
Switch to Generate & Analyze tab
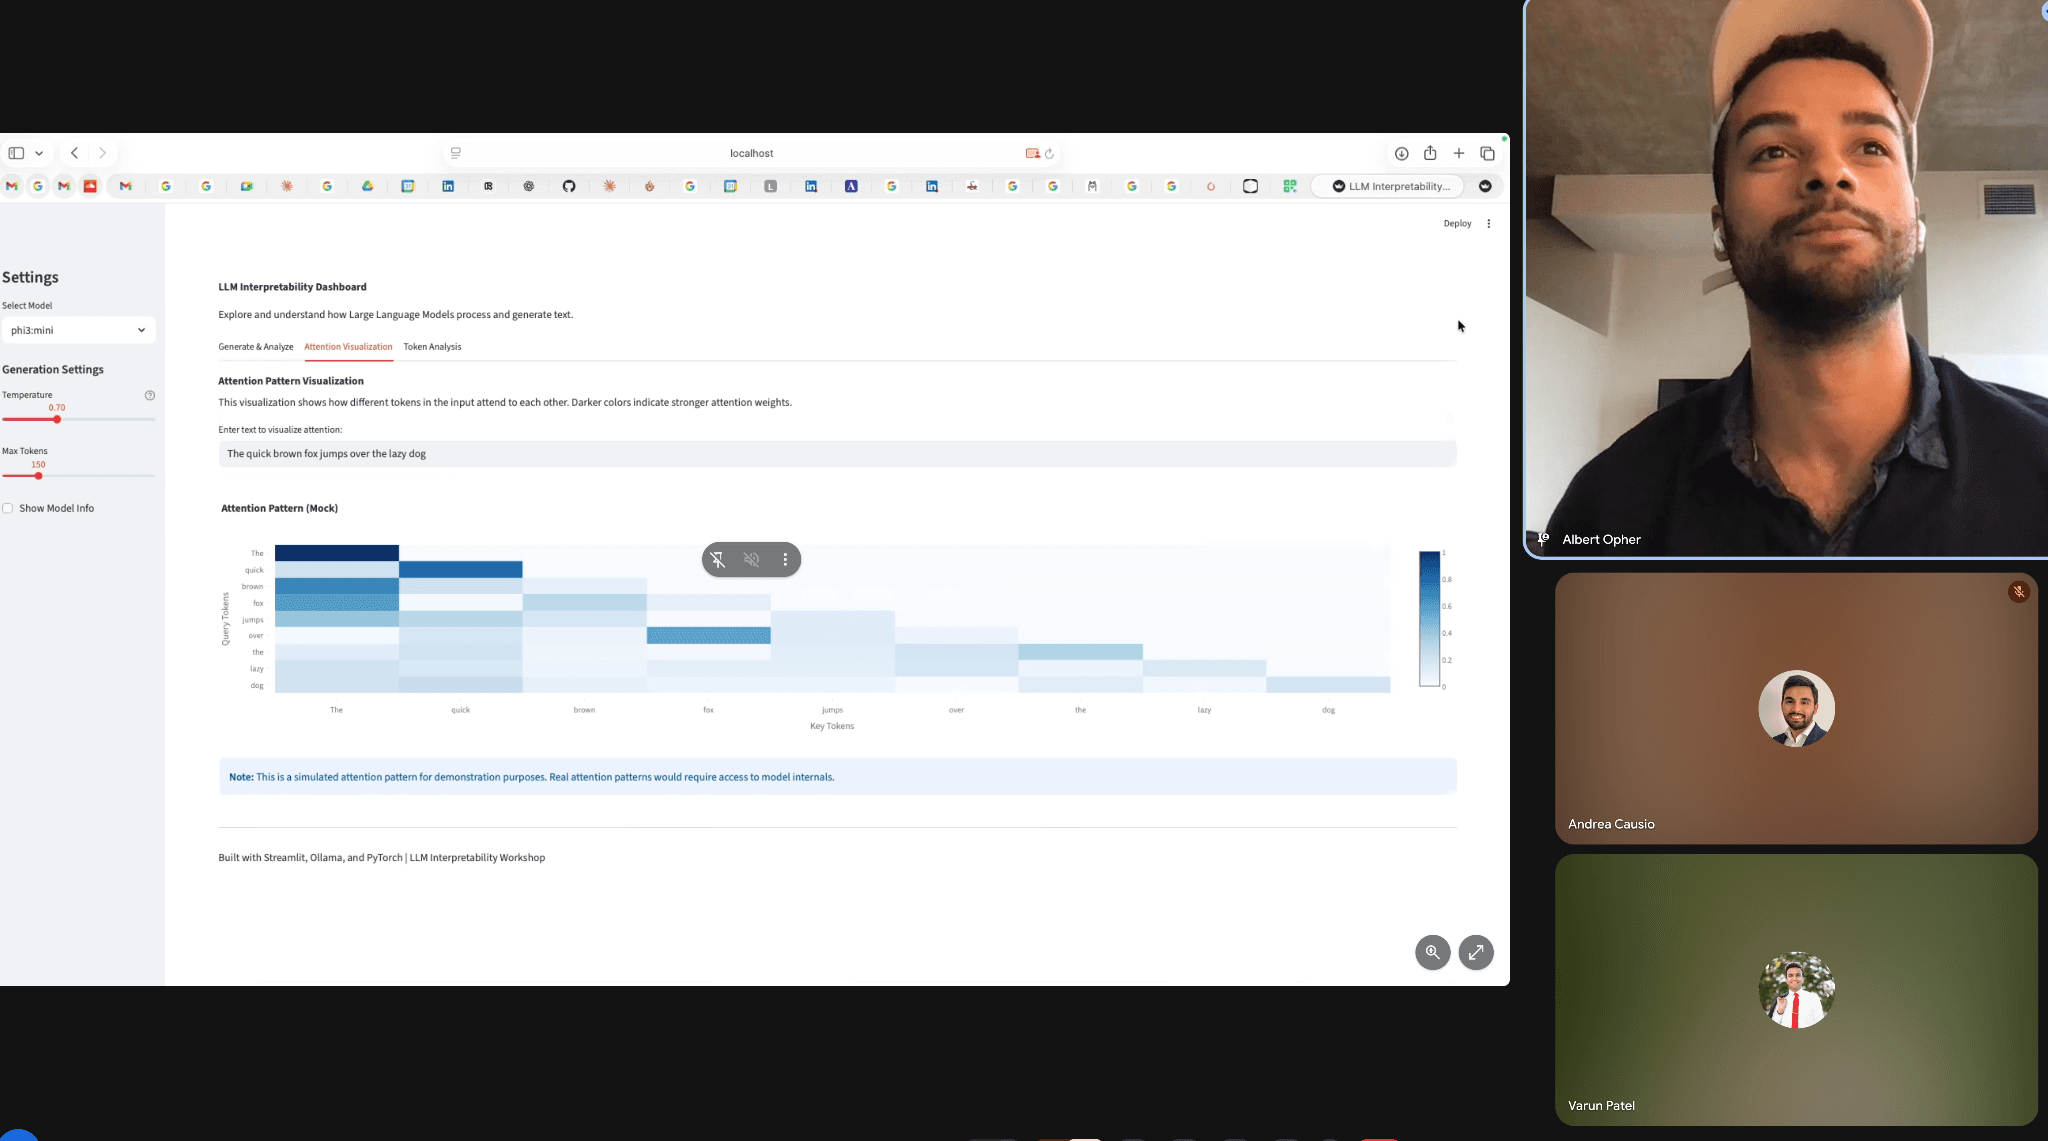(x=256, y=347)
